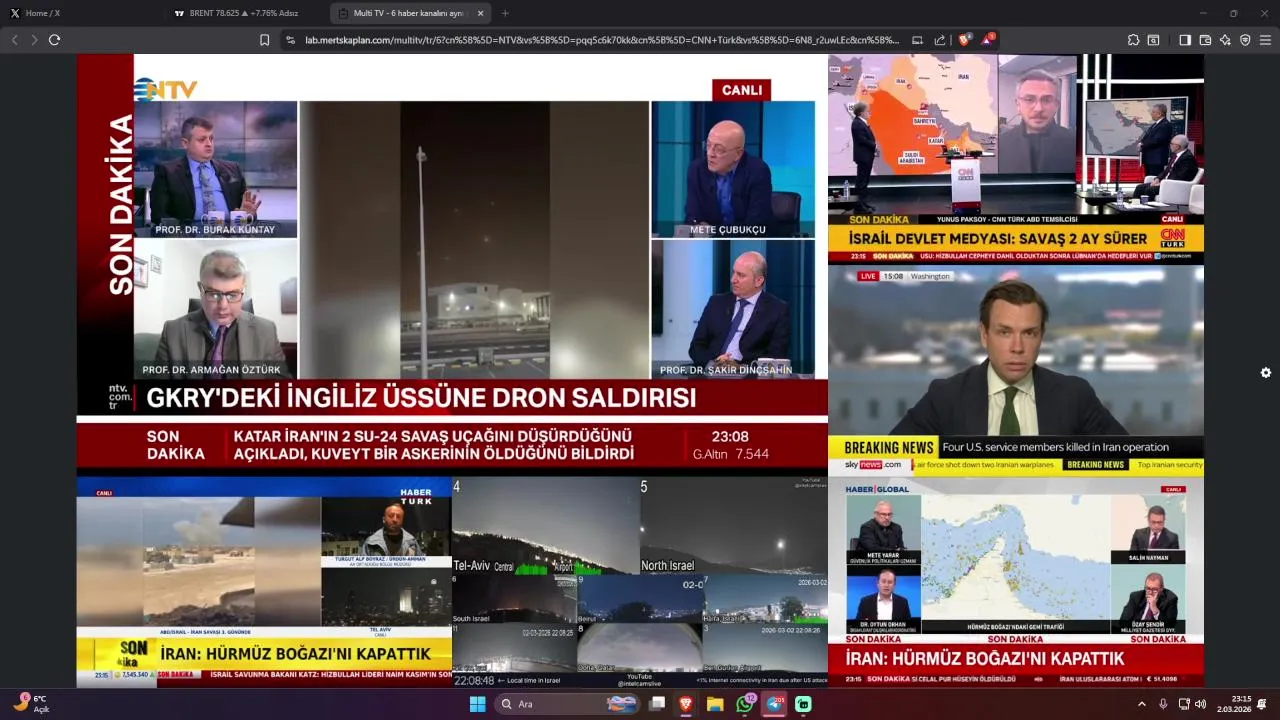
Task: Open a new browser tab
Action: point(505,13)
